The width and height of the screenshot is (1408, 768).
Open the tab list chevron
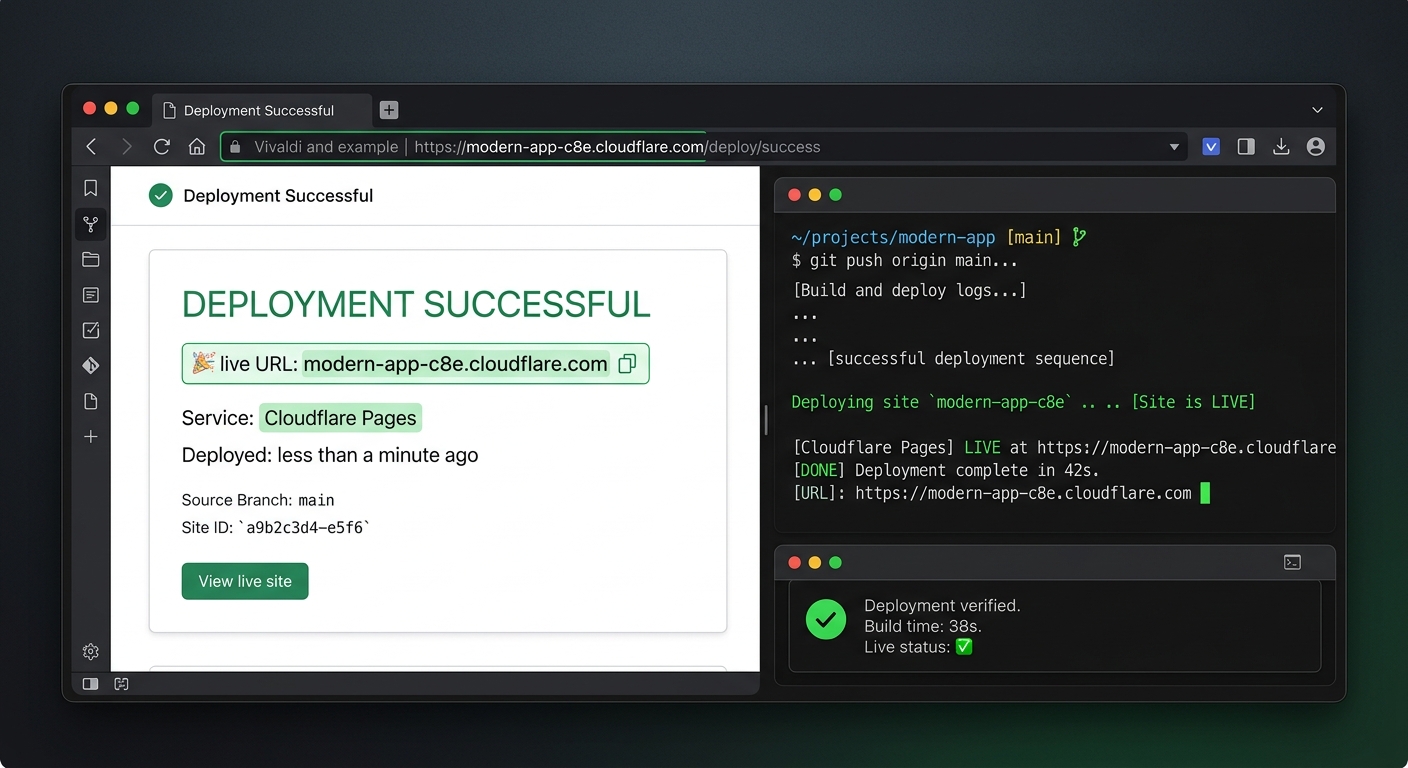(1317, 110)
